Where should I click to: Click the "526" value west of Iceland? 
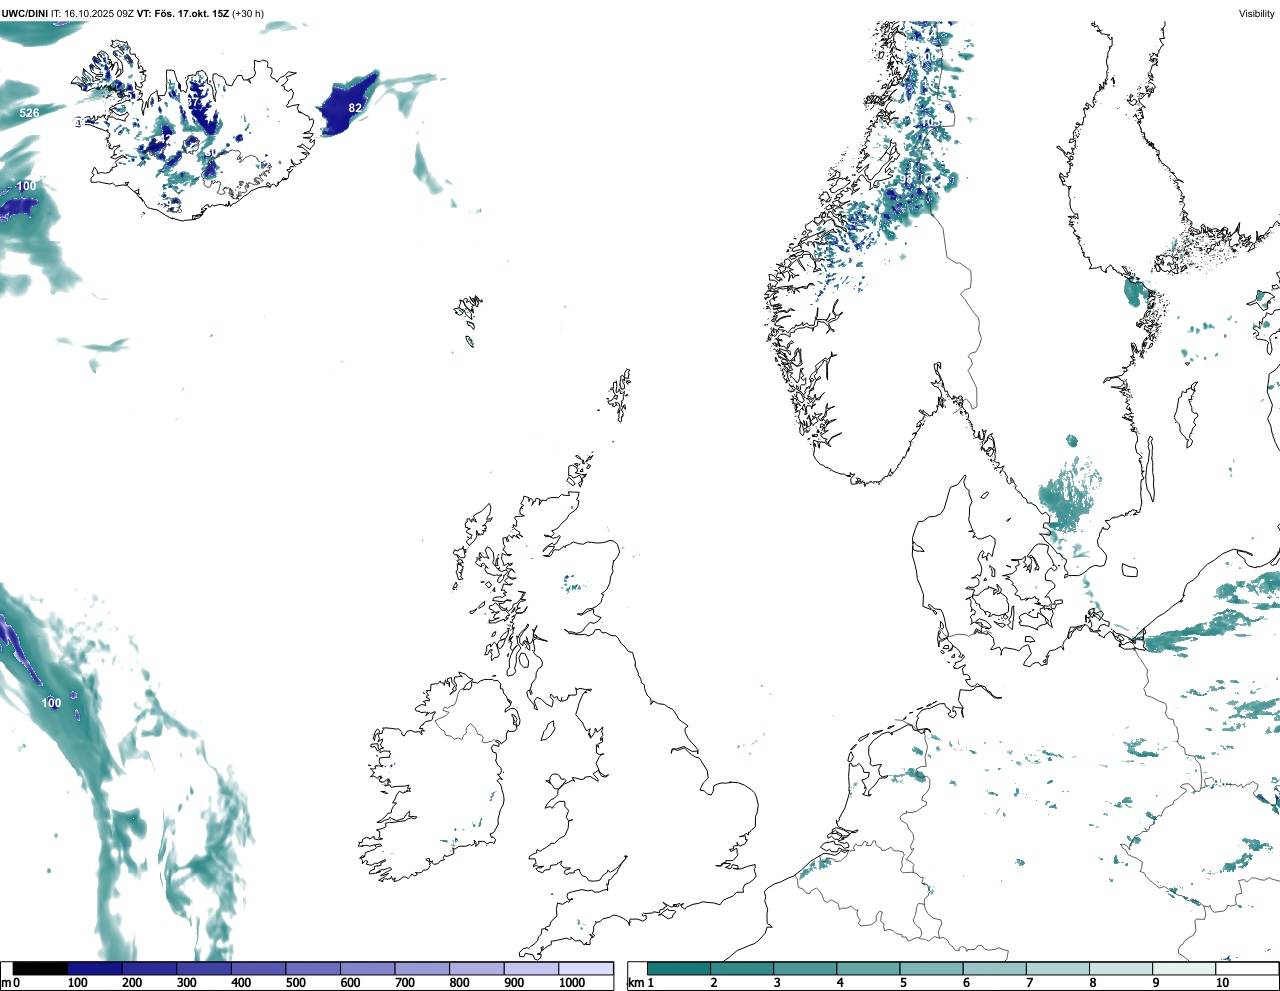click(x=30, y=113)
